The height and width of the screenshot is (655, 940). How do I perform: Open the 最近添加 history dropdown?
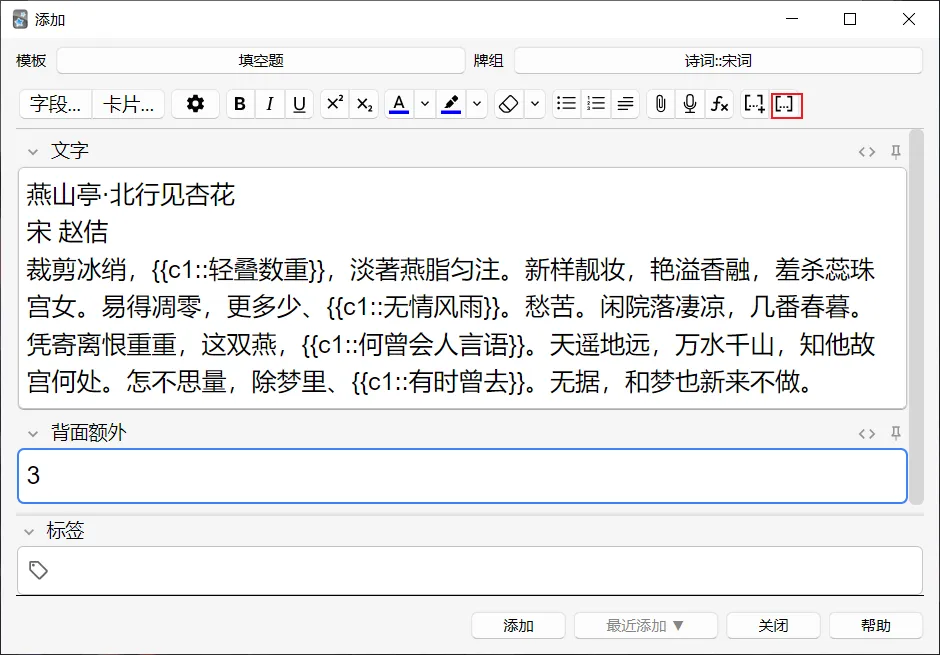click(x=644, y=625)
